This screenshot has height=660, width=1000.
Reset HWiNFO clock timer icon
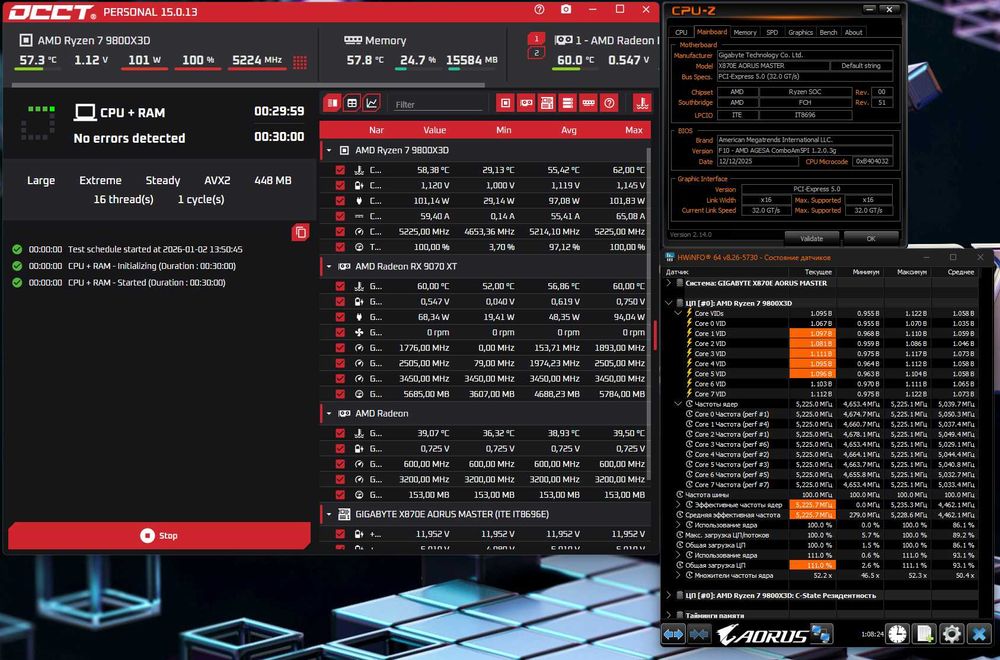(897, 634)
